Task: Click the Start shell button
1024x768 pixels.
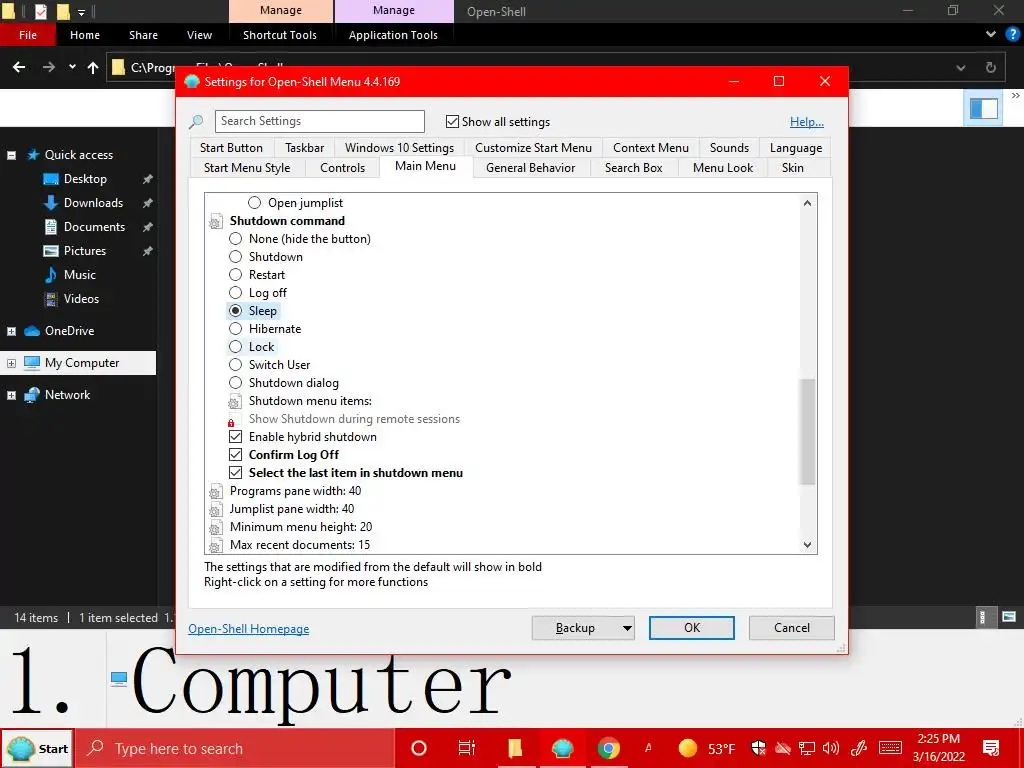Action: click(37, 748)
